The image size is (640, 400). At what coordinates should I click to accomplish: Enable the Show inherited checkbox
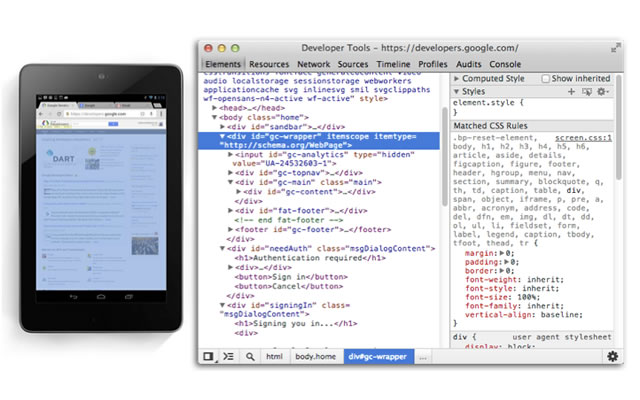(x=545, y=78)
